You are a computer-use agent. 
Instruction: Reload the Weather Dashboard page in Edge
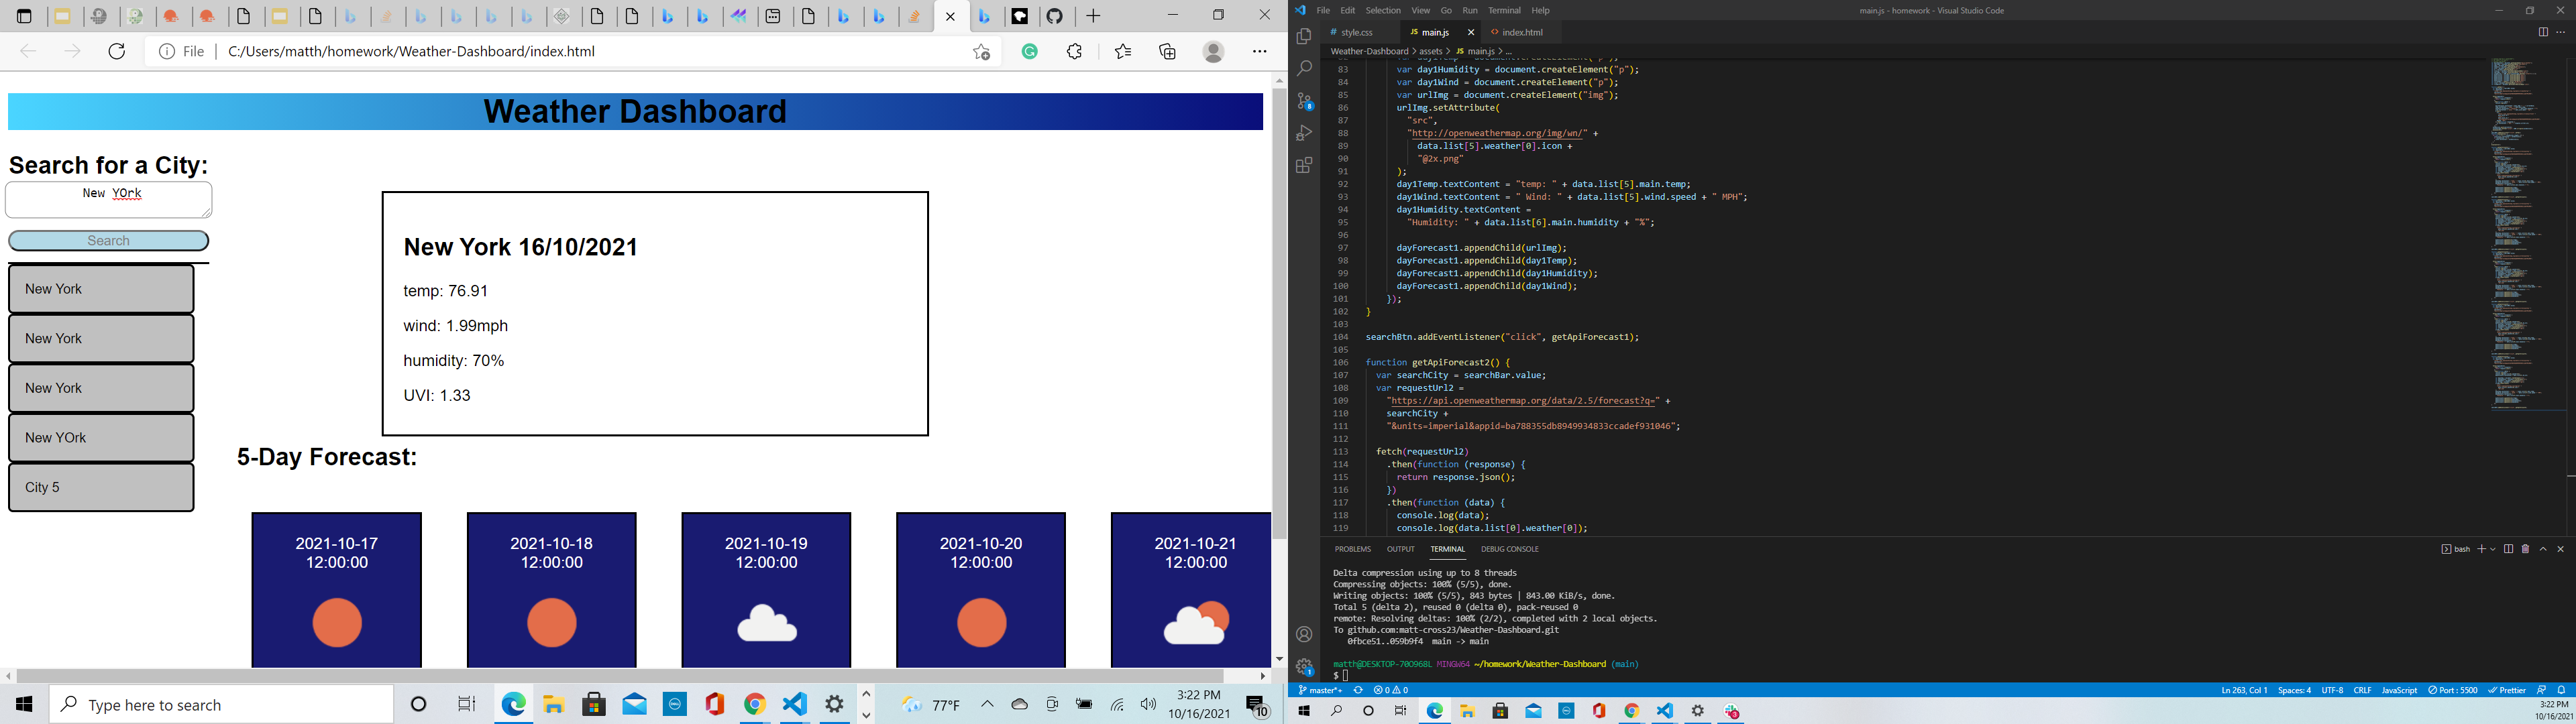coord(117,51)
